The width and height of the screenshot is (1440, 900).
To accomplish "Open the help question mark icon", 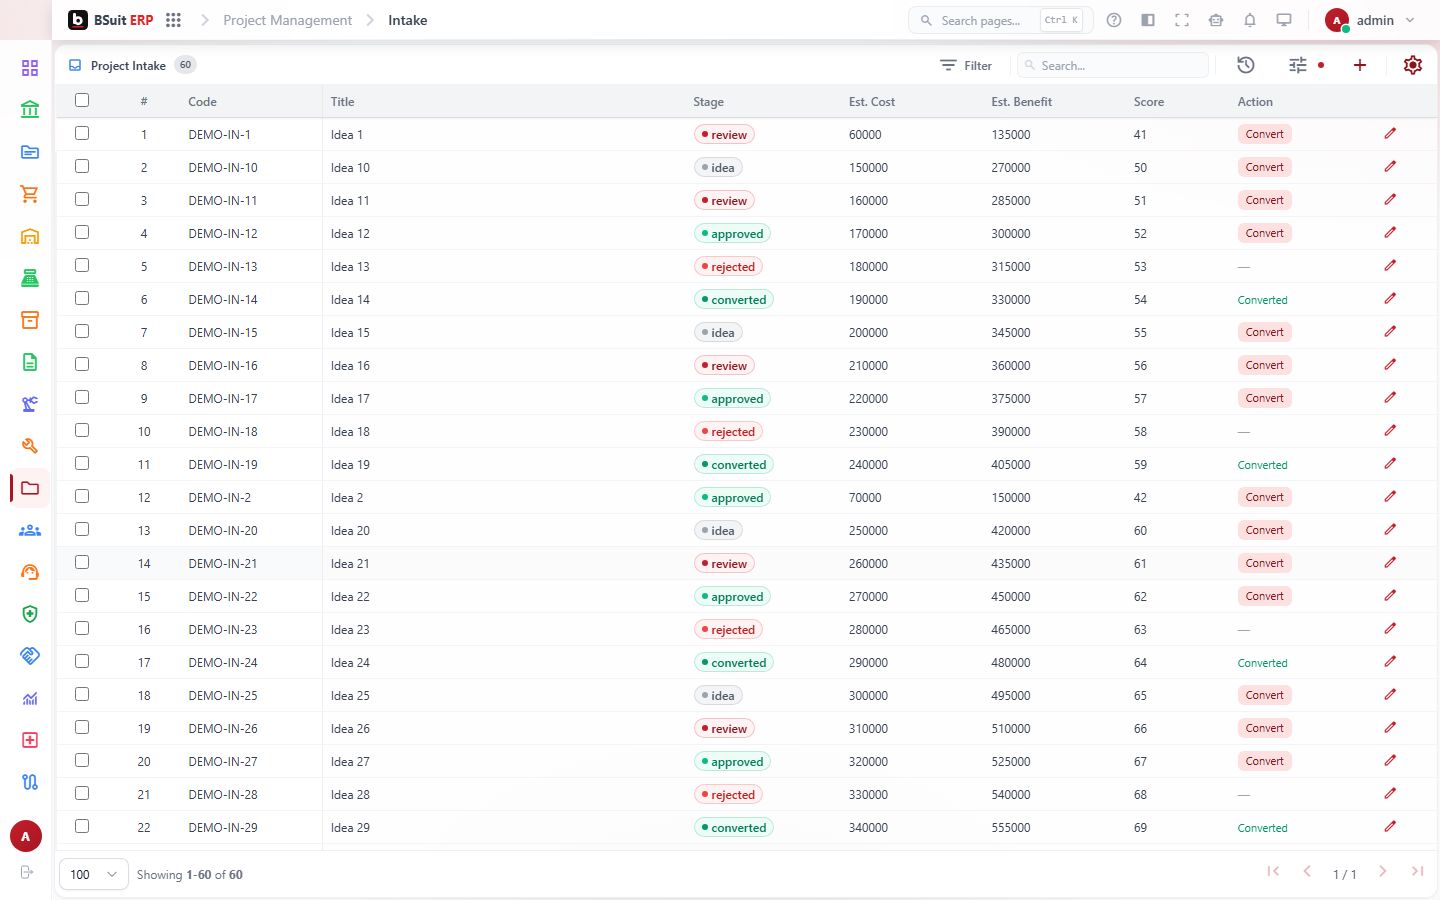I will tap(1114, 20).
